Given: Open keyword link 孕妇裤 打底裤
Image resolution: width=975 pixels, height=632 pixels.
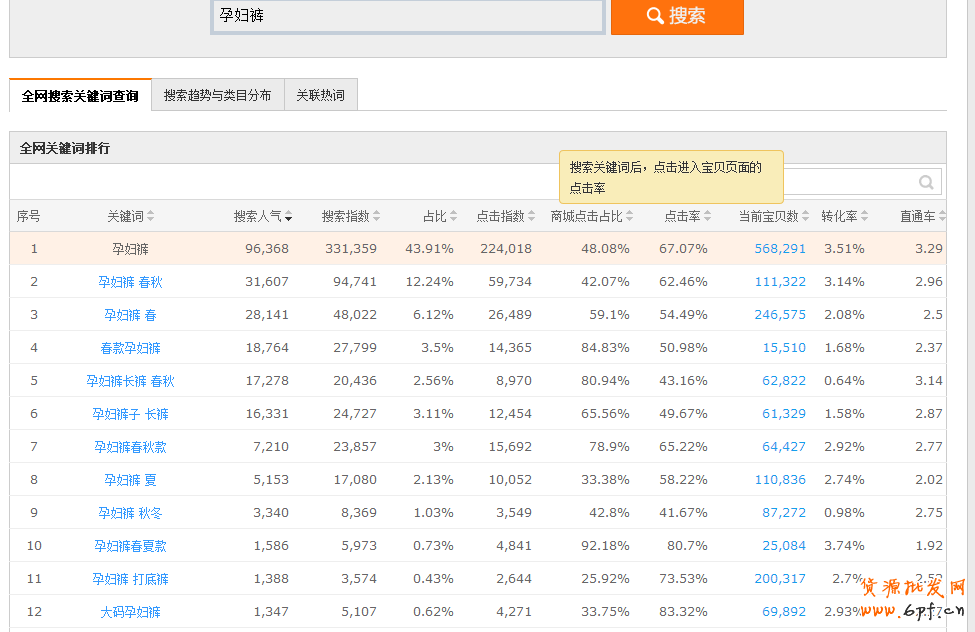Looking at the screenshot, I should click(130, 579).
